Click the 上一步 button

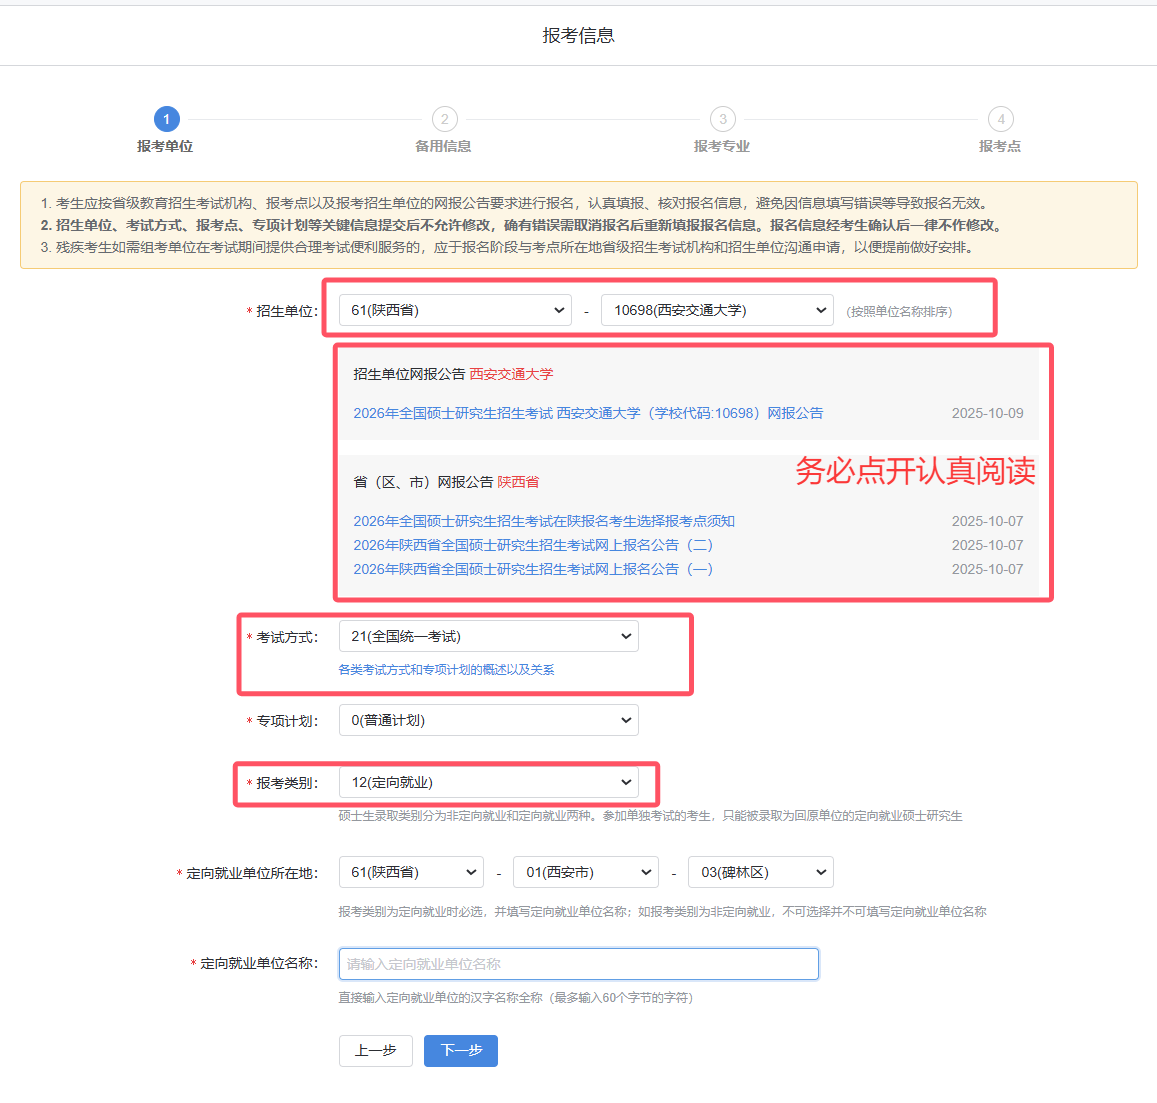click(376, 1050)
